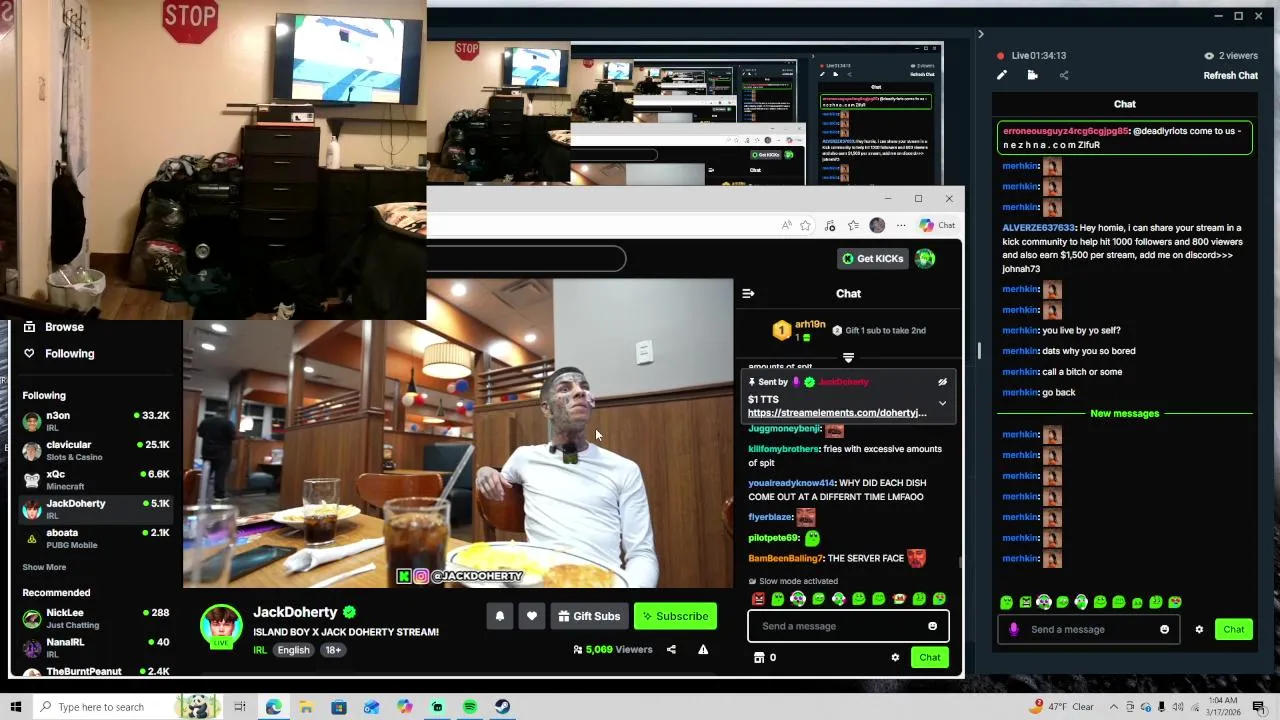Click the purple microphone in dashboard chat

click(x=1014, y=629)
